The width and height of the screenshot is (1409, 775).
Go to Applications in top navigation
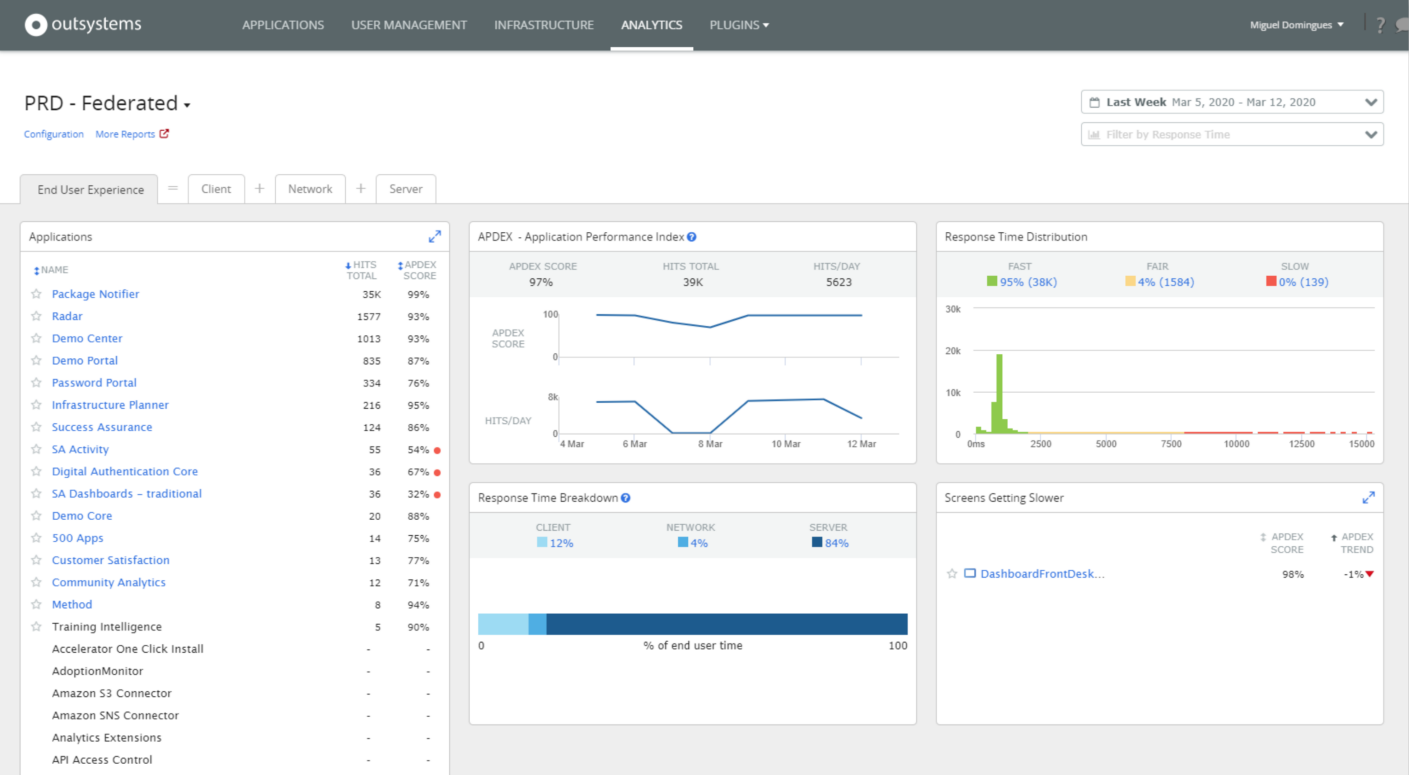283,25
